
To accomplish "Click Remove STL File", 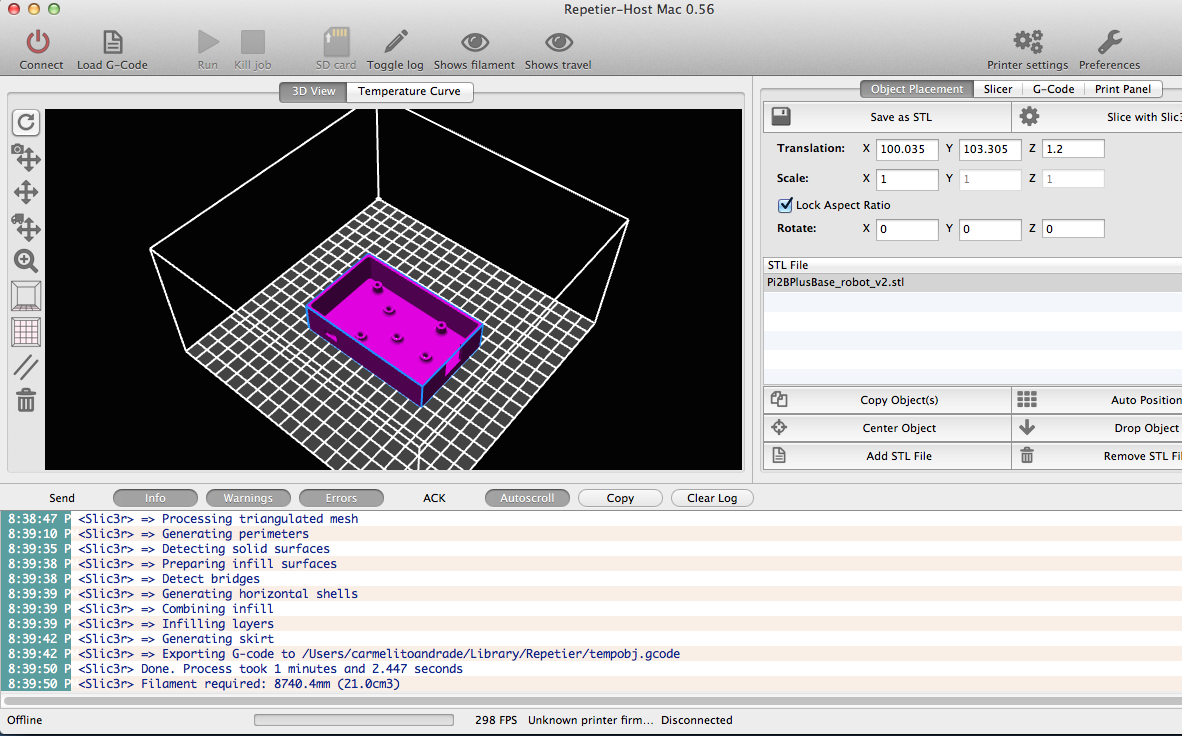I will coord(1097,455).
